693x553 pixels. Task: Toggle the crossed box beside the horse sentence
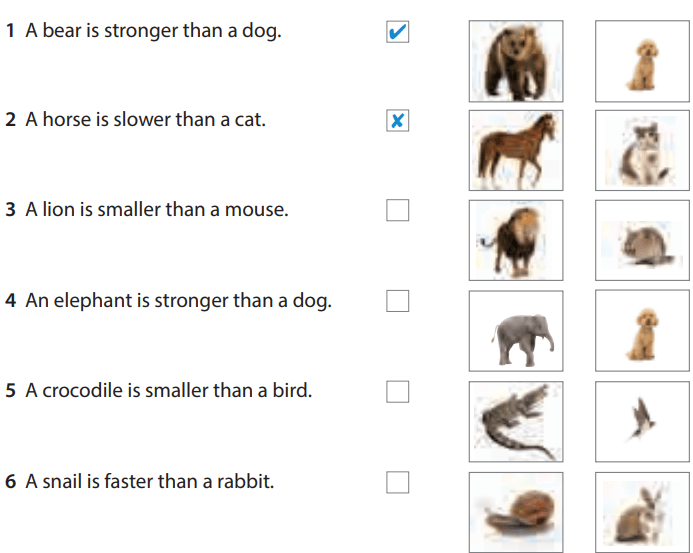pyautogui.click(x=397, y=122)
